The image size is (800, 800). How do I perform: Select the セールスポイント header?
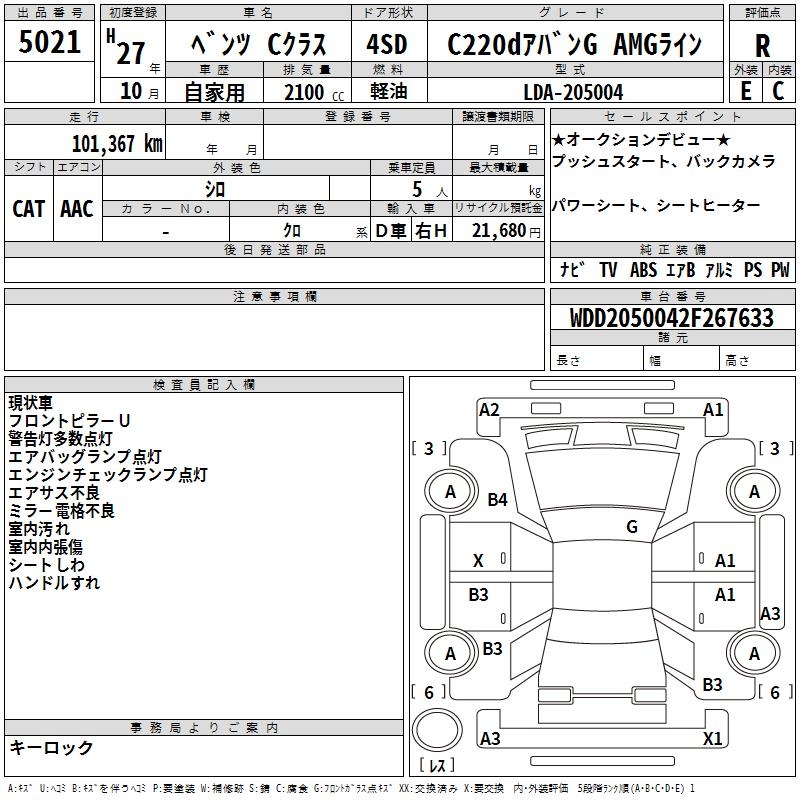(x=672, y=116)
